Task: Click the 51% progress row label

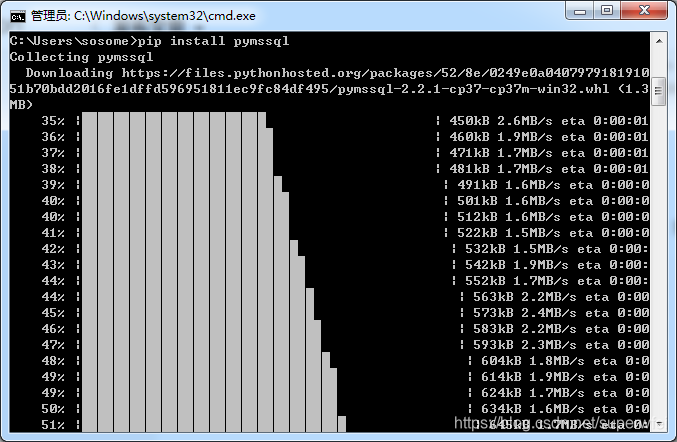Action: pyautogui.click(x=53, y=424)
